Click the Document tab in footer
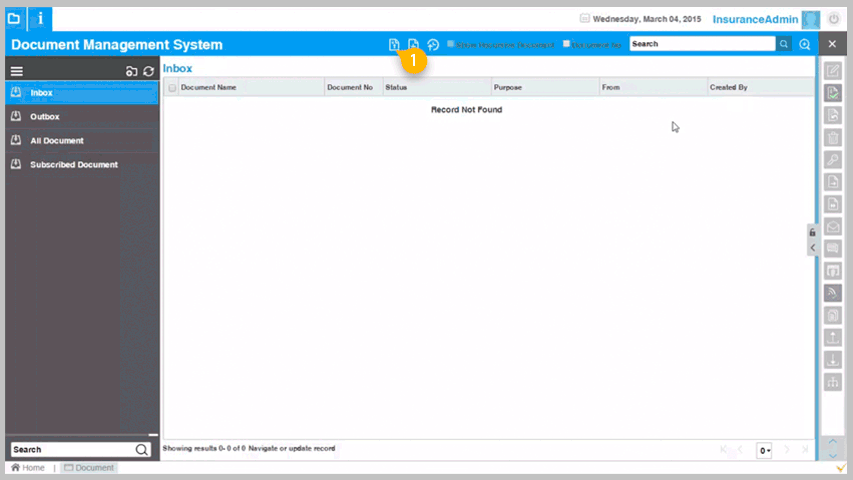 (x=89, y=467)
